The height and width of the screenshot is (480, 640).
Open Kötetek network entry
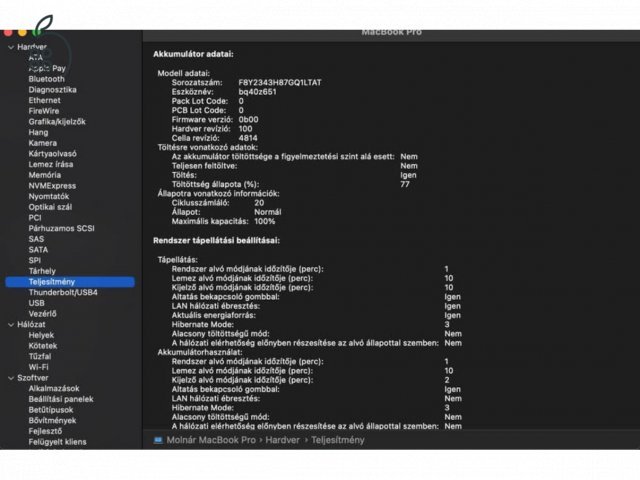coord(43,346)
